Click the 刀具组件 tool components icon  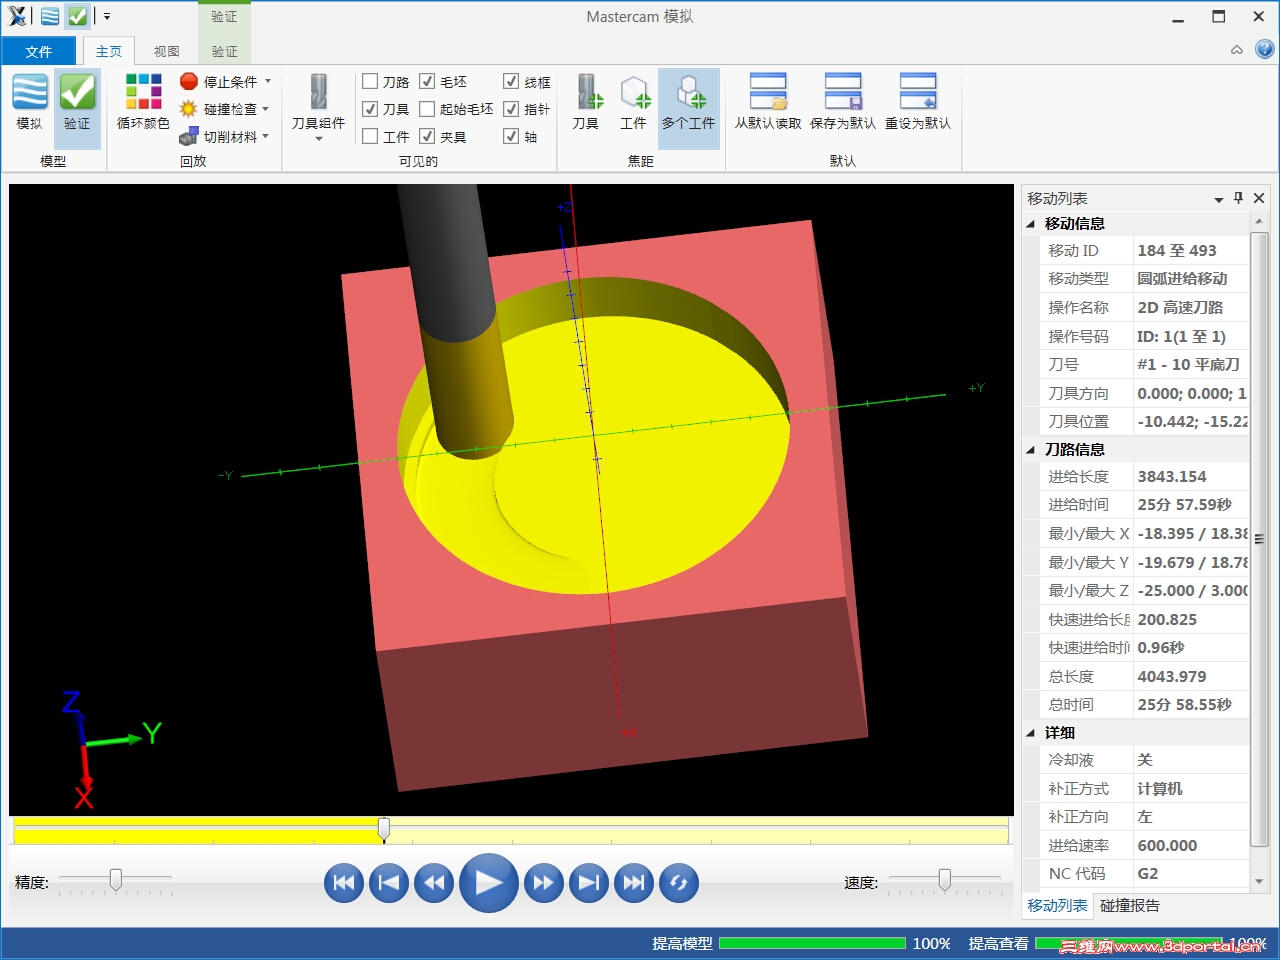point(318,92)
